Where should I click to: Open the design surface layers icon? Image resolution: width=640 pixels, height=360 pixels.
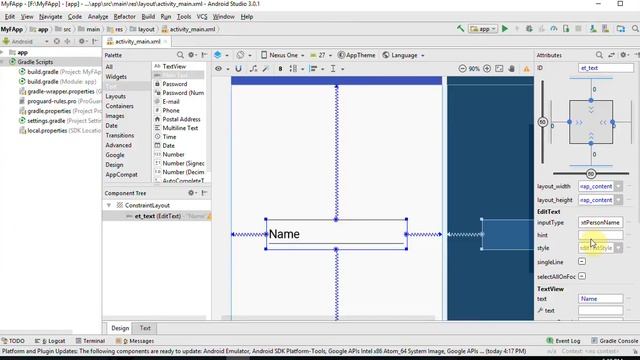click(218, 55)
